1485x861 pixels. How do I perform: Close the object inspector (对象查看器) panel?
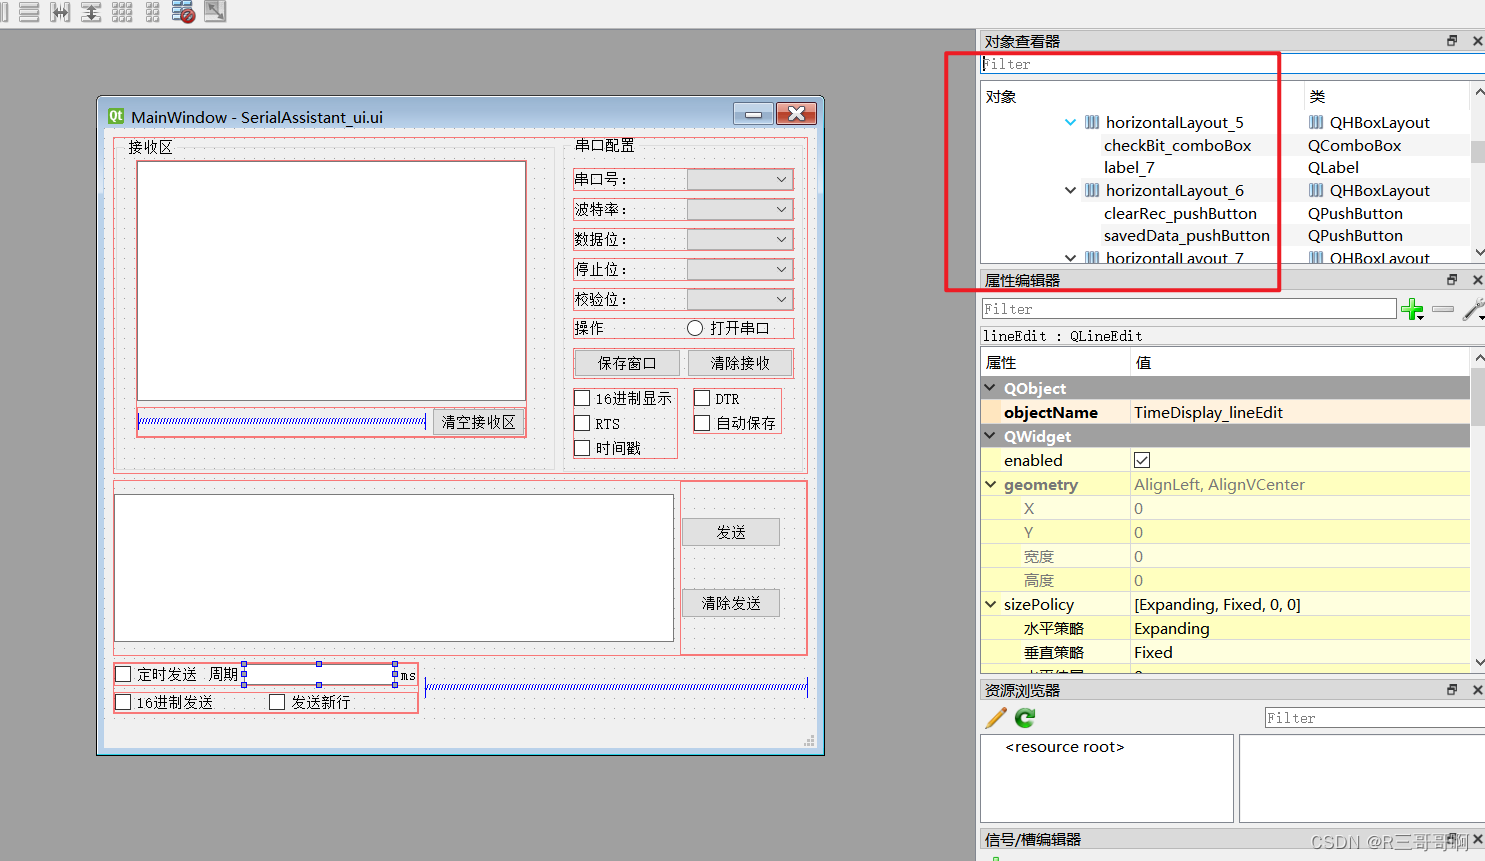1477,41
